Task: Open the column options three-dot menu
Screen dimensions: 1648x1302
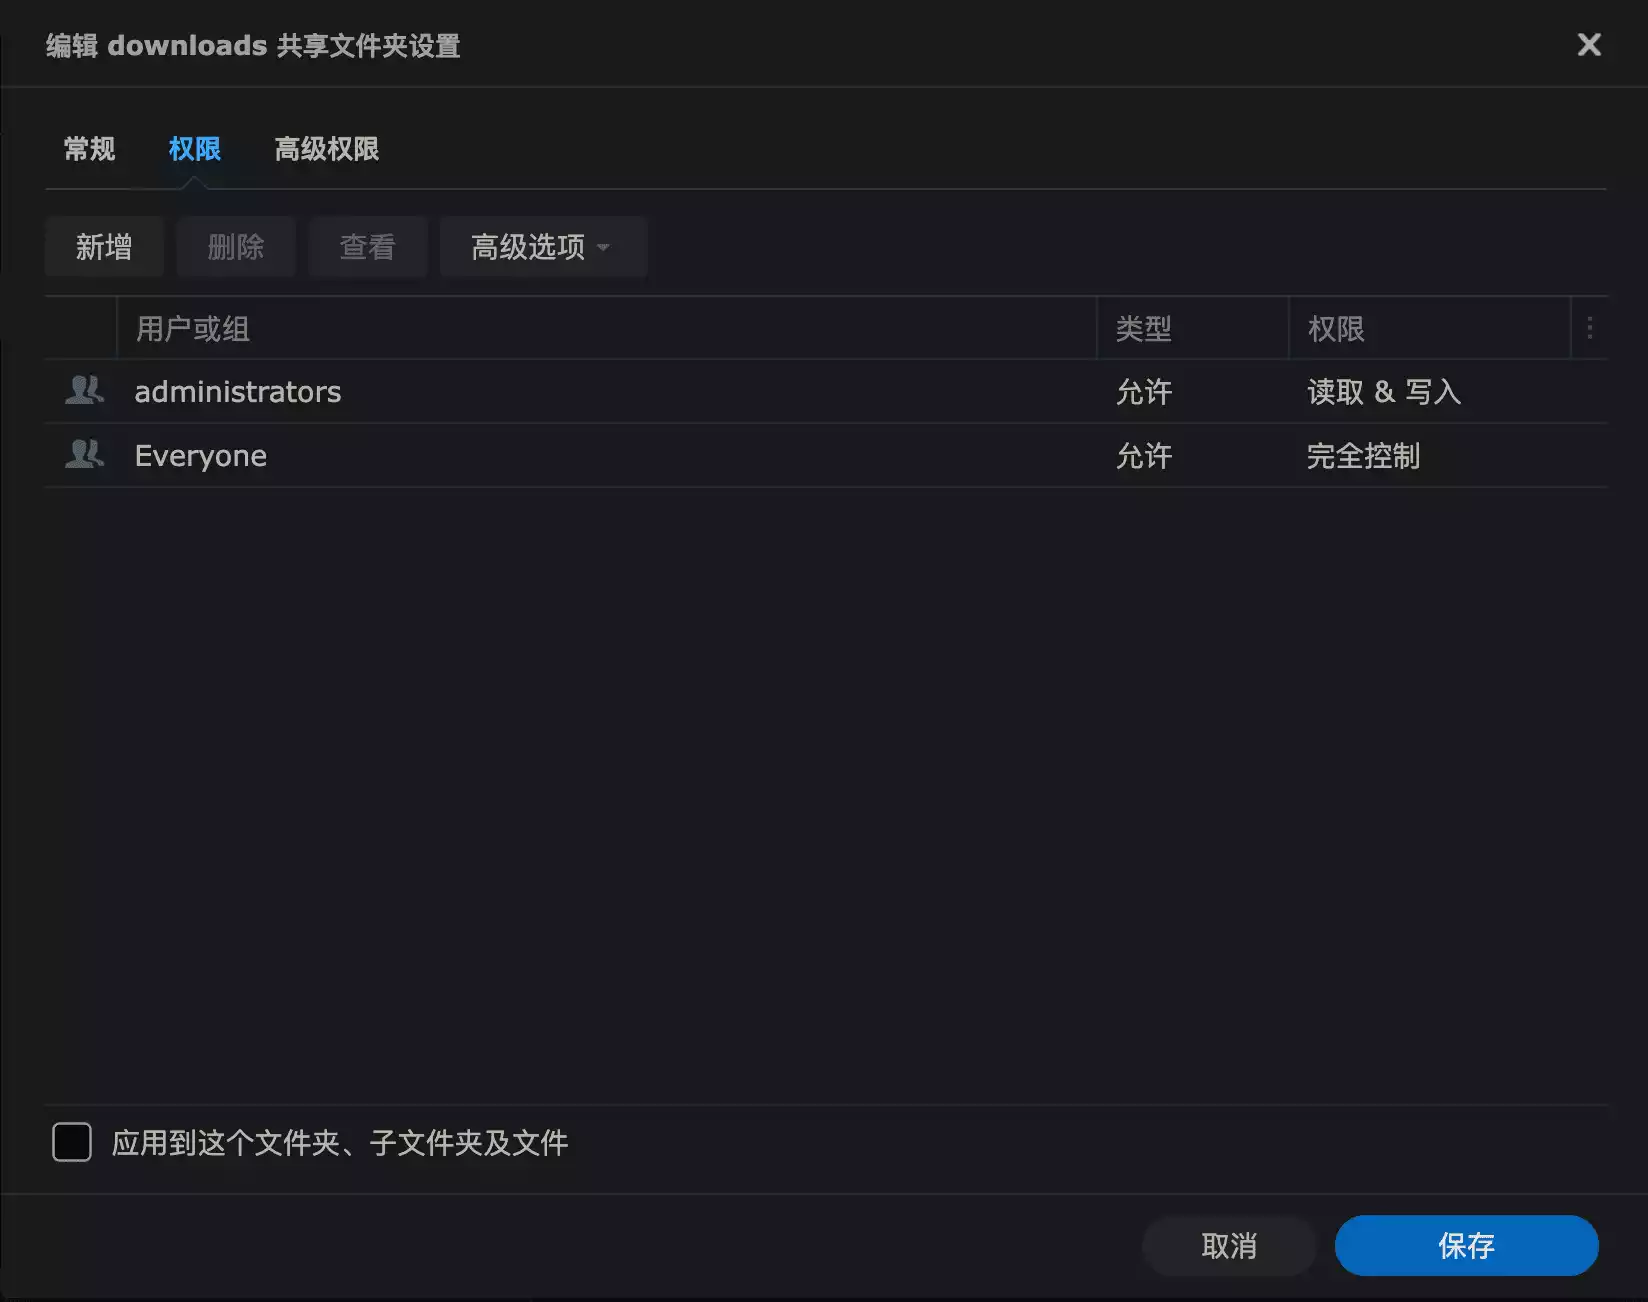Action: click(x=1589, y=328)
